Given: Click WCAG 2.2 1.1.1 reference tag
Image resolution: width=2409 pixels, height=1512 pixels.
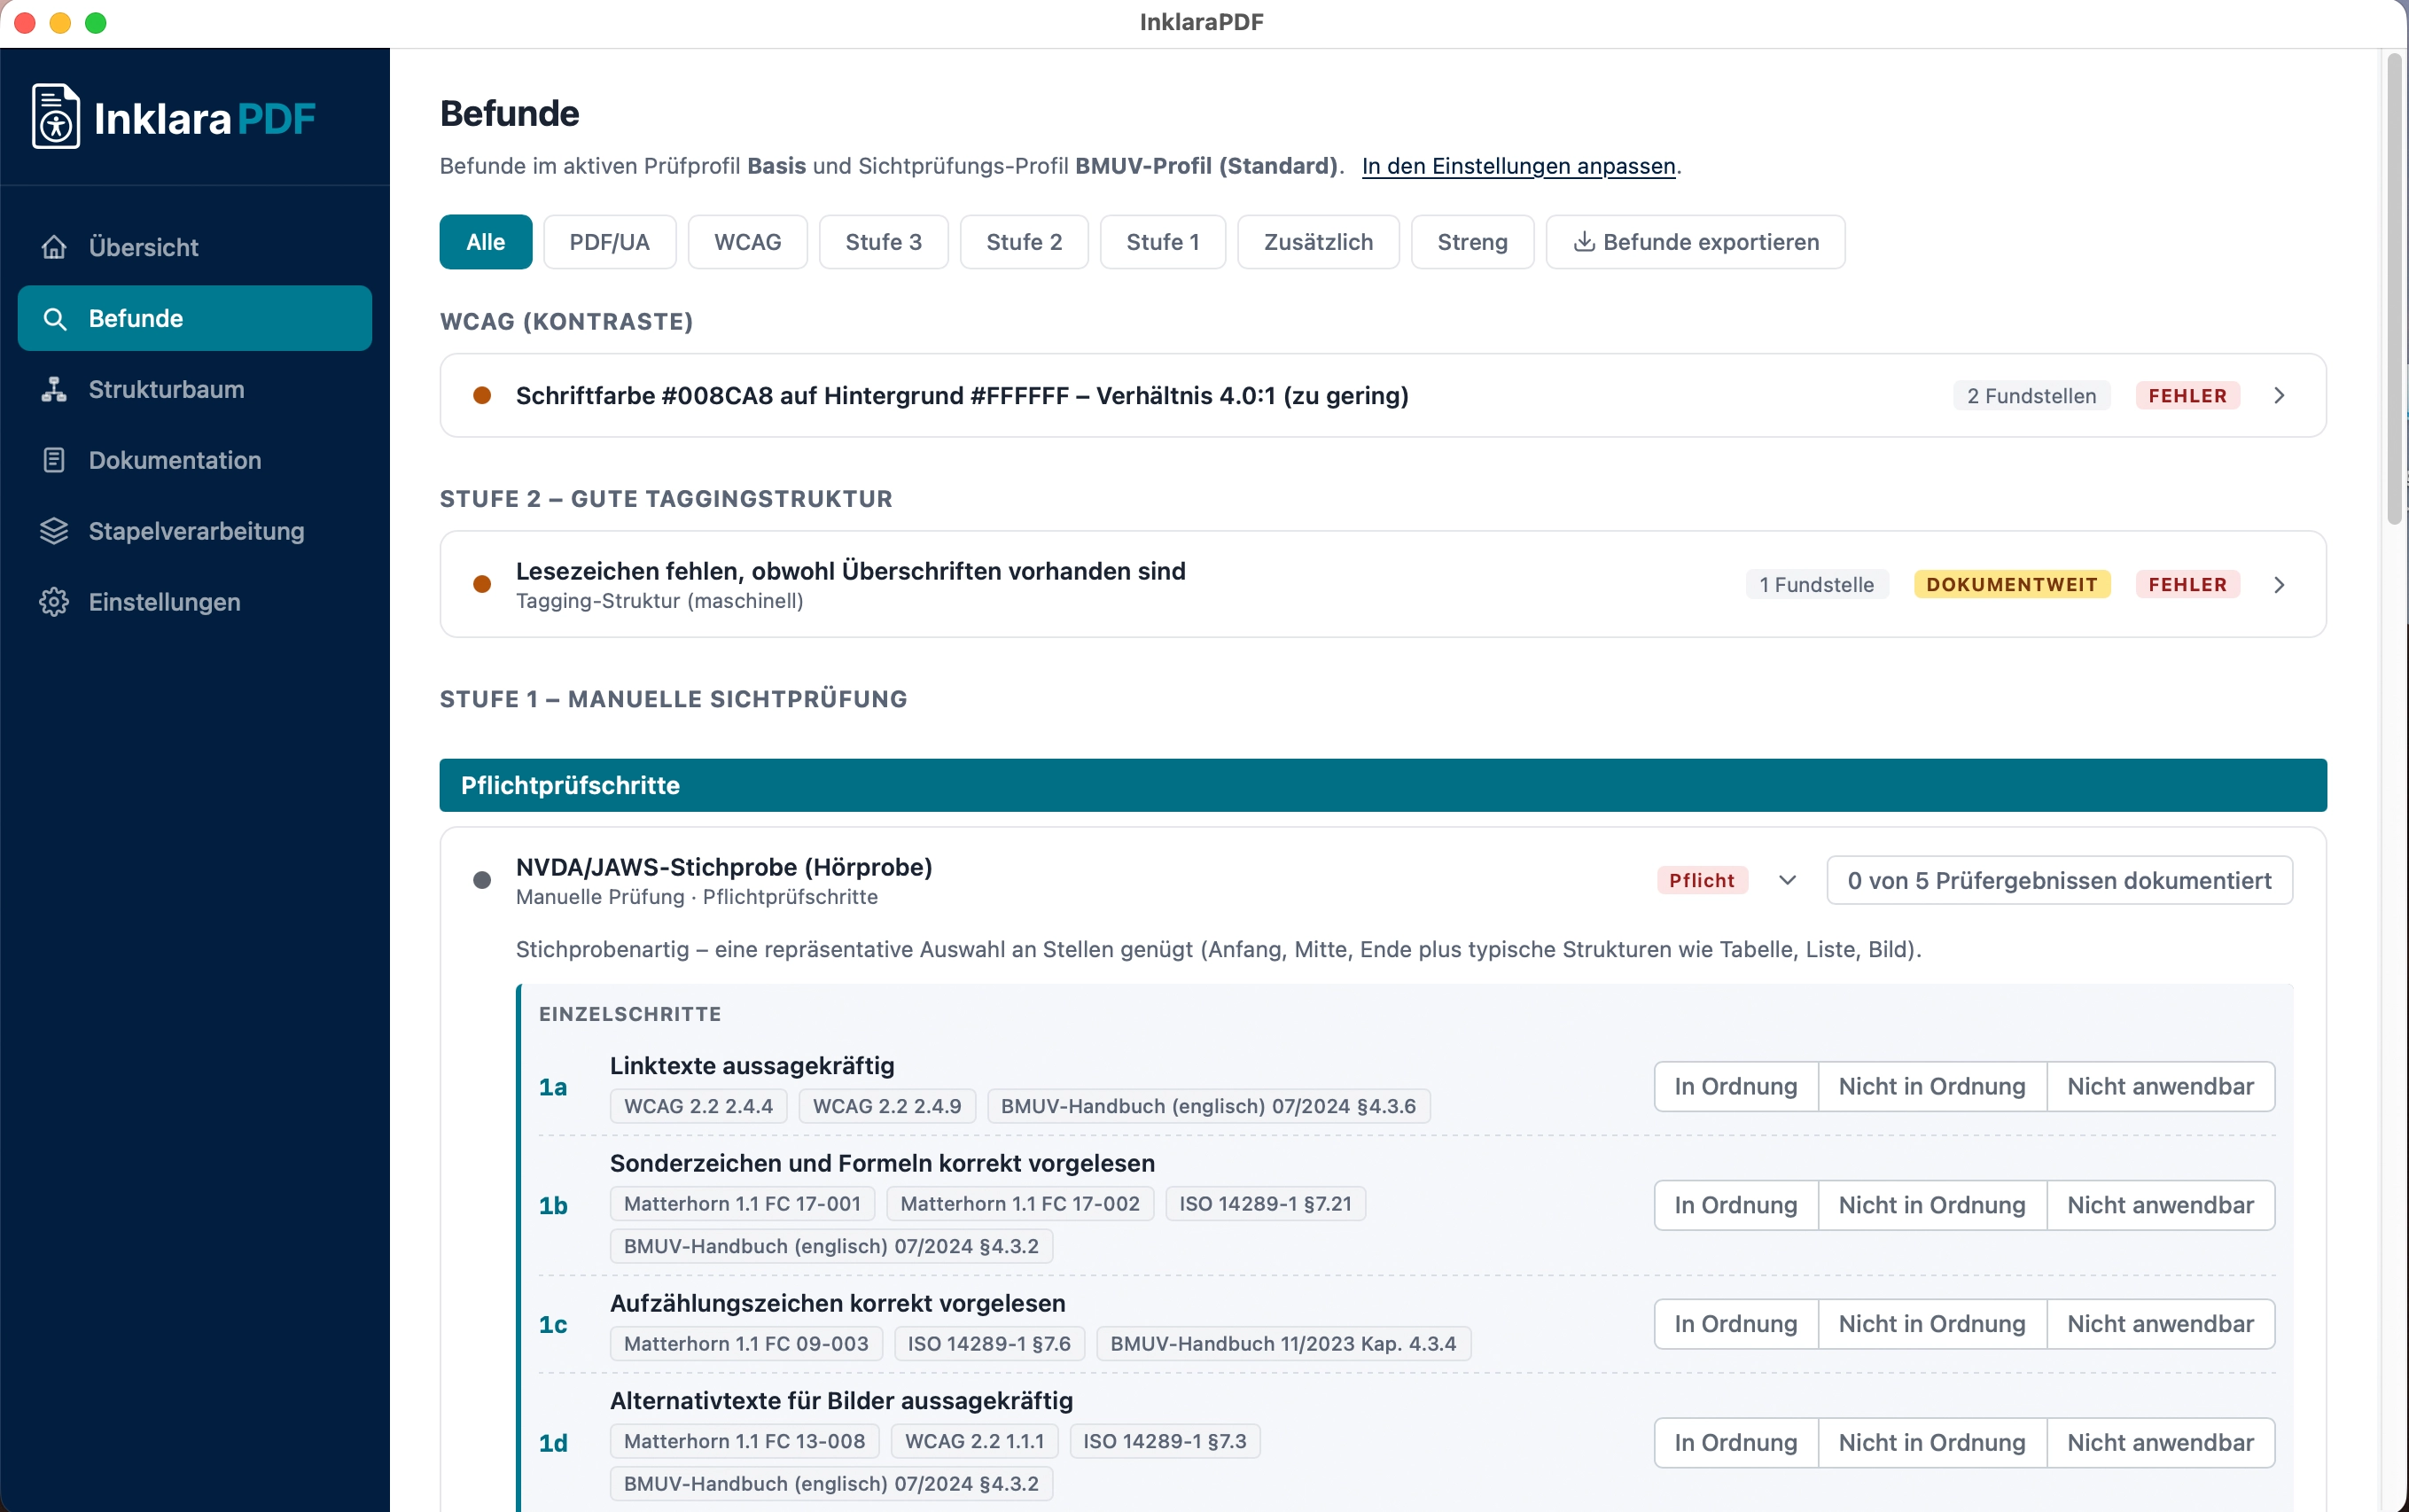Looking at the screenshot, I should 974,1441.
